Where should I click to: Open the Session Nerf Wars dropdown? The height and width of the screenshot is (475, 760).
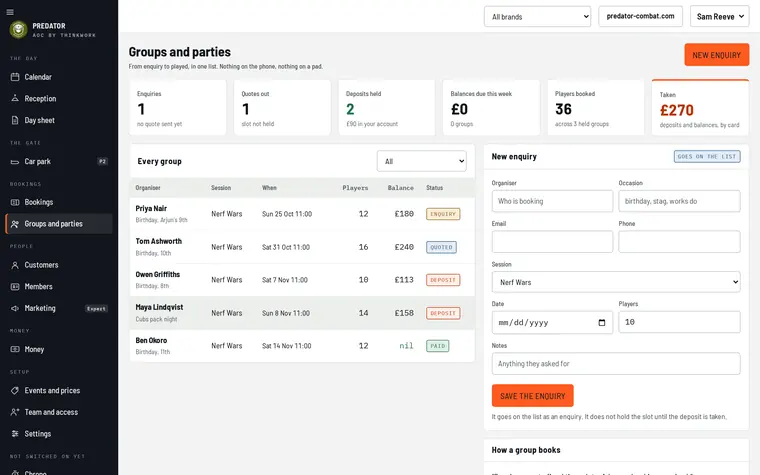click(x=616, y=282)
